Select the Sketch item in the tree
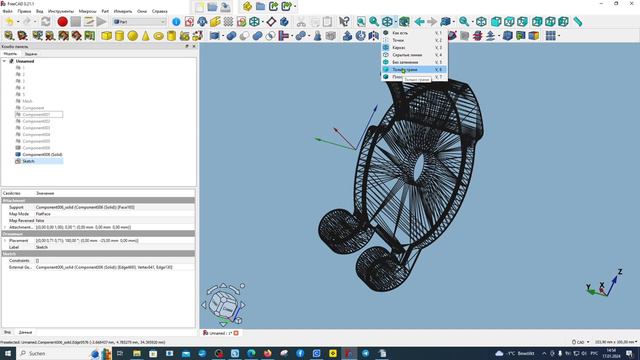Viewport: 640px width, 360px height. click(29, 161)
